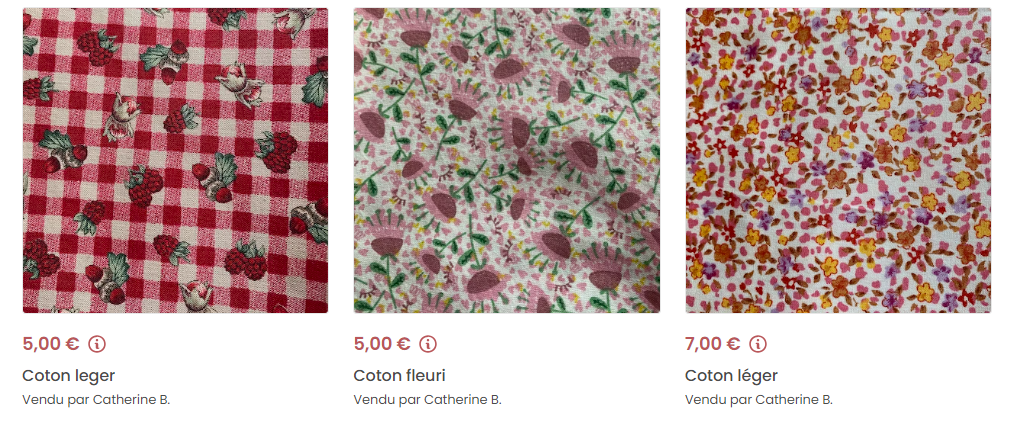The width and height of the screenshot is (1013, 423).
Task: Open the Coton leger listing title under the gingham fabric
Action: click(68, 376)
